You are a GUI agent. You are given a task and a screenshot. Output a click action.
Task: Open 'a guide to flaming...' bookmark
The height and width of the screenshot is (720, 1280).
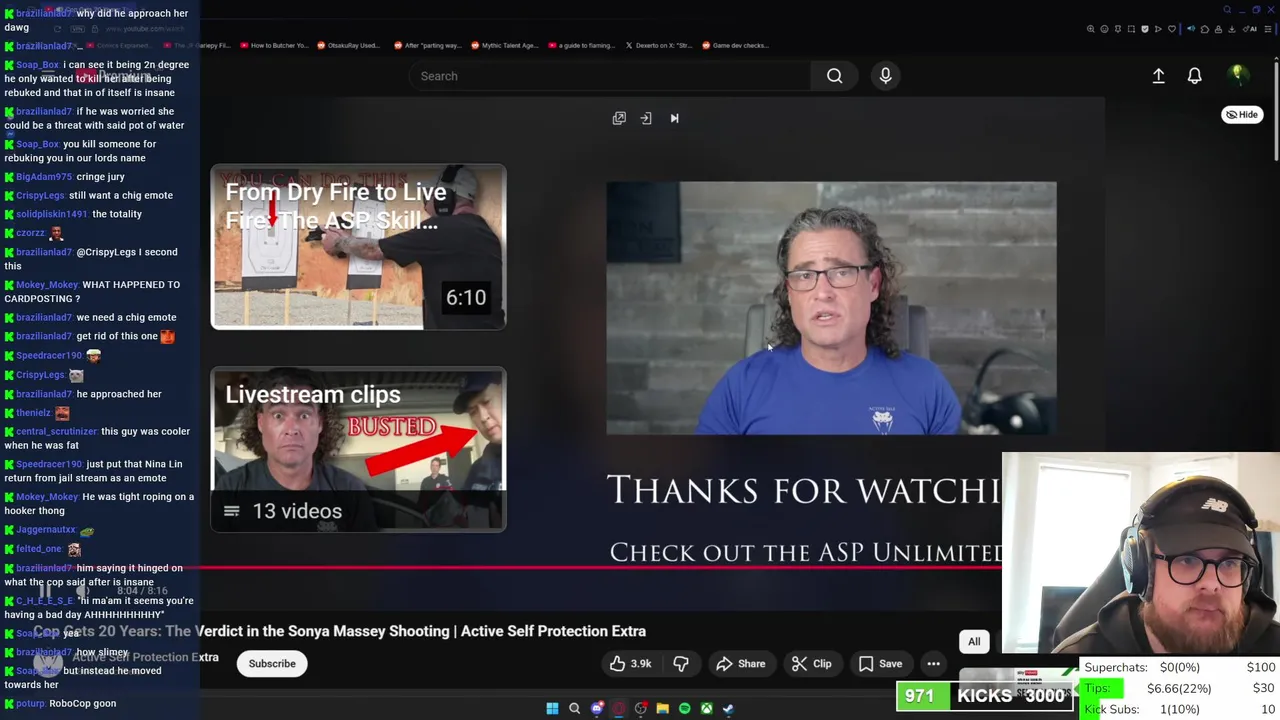pos(581,45)
